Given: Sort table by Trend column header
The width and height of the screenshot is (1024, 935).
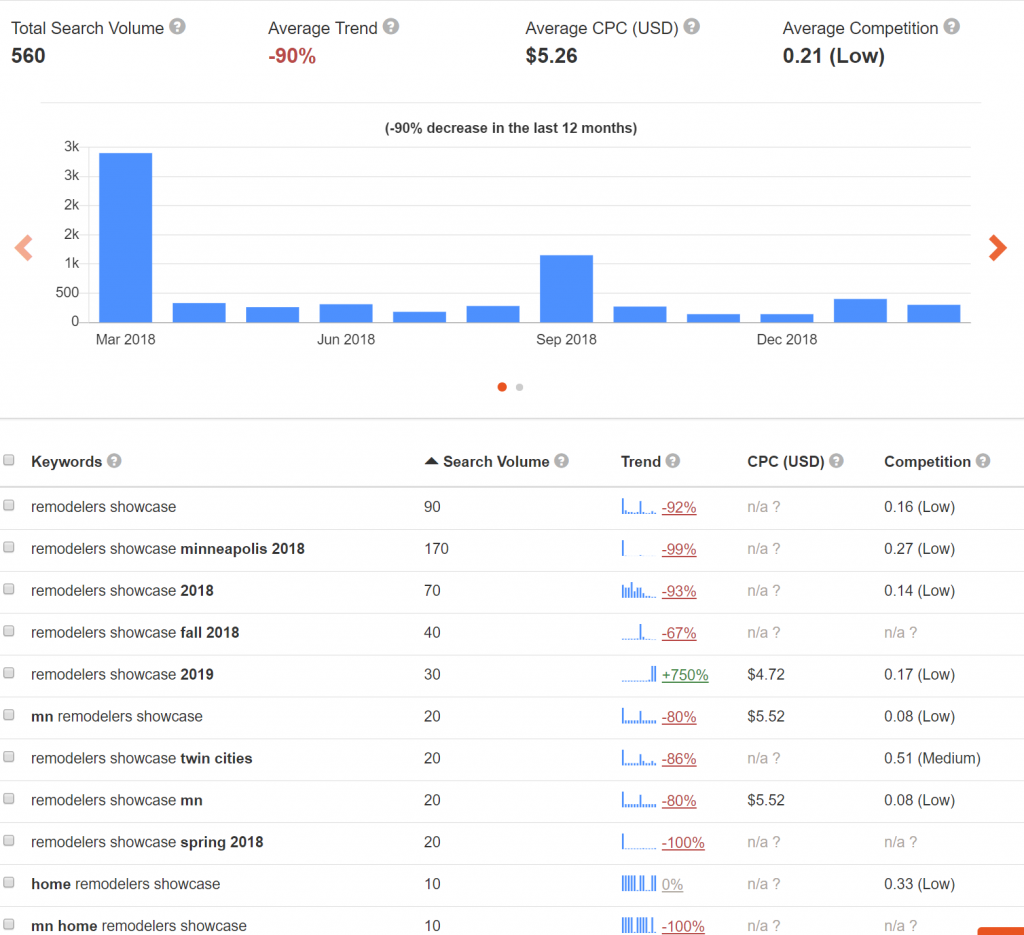Looking at the screenshot, I should point(641,462).
